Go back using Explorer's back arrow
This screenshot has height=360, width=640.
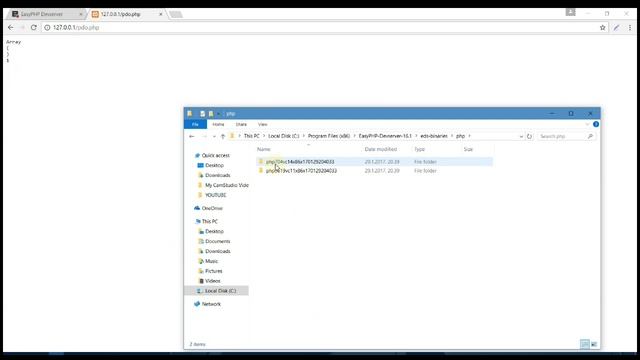tap(192, 136)
